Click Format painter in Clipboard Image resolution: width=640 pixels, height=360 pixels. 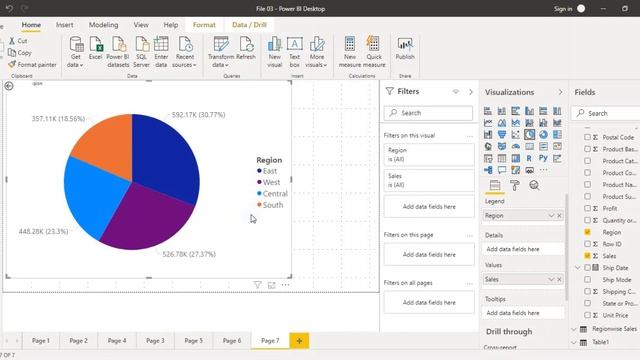click(x=32, y=64)
